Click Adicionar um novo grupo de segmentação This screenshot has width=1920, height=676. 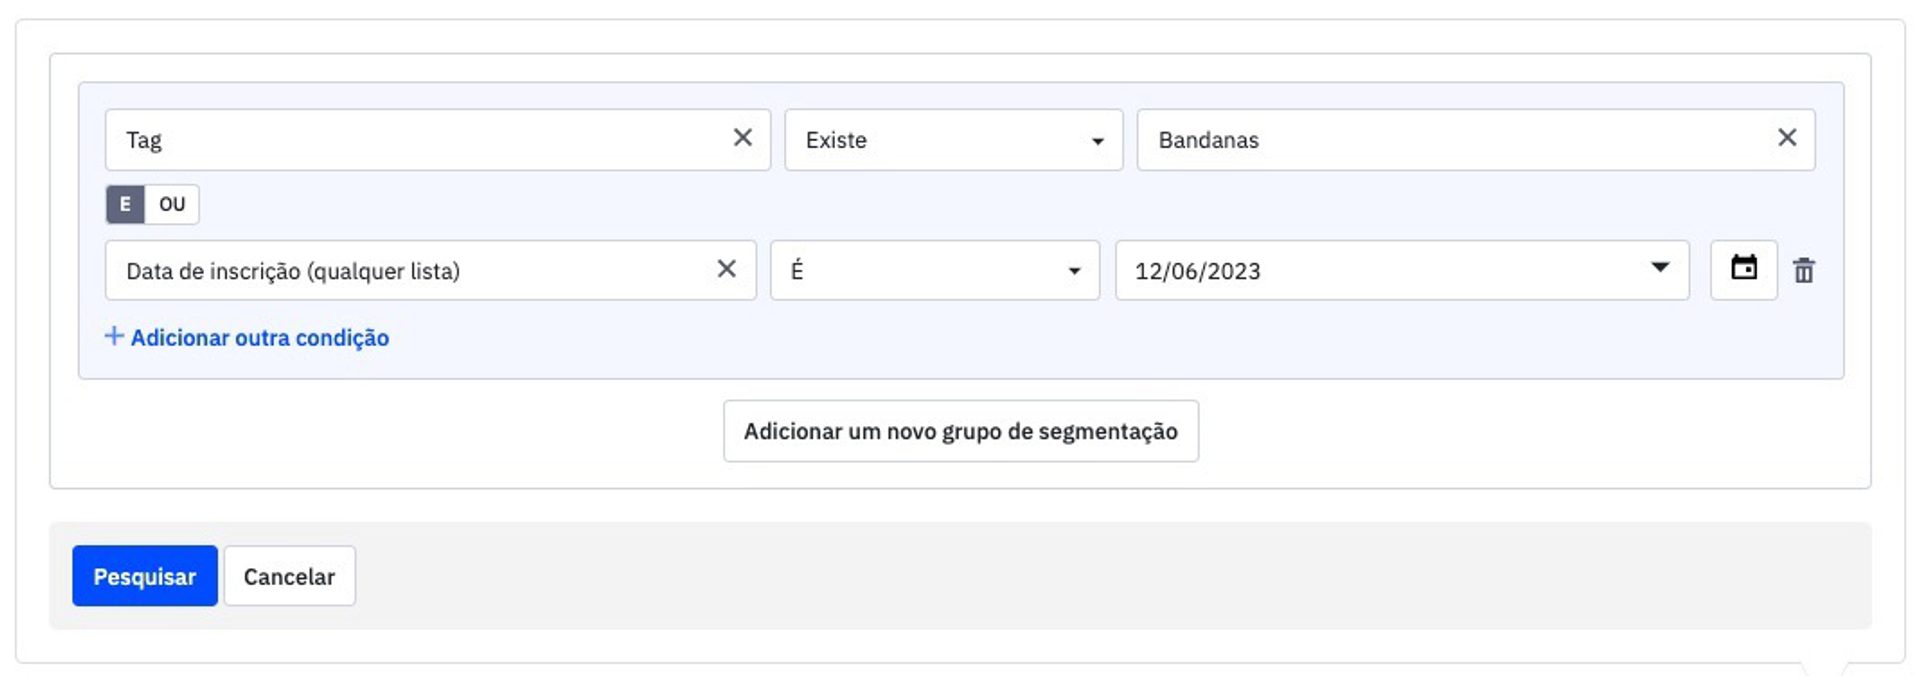point(960,431)
